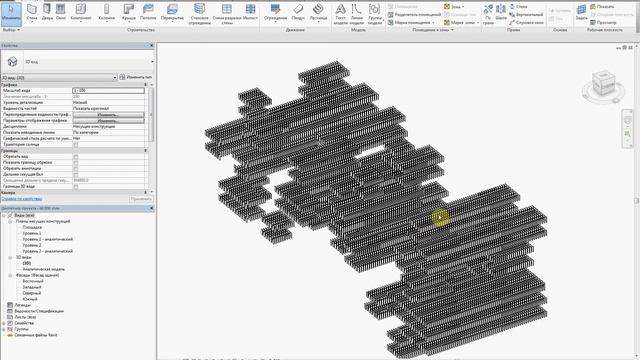Select the Импост mullion tool
This screenshot has width=640, height=360.
tap(250, 12)
